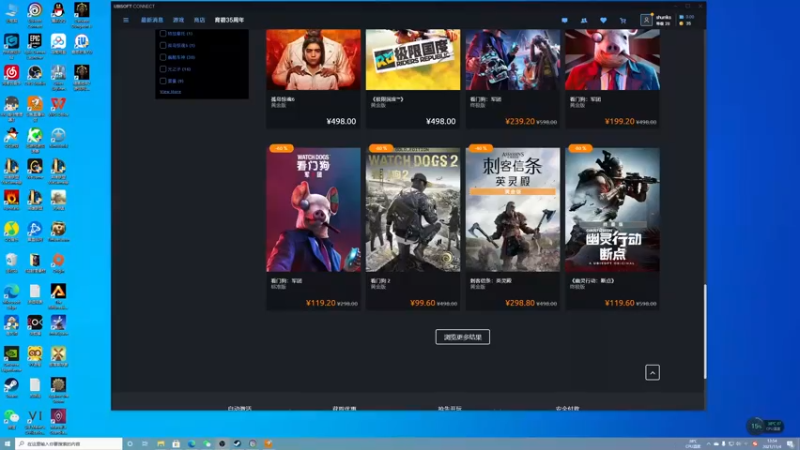This screenshot has height=450, width=800.
Task: Open the GeForce Experience desktop icon
Action: tap(11, 358)
